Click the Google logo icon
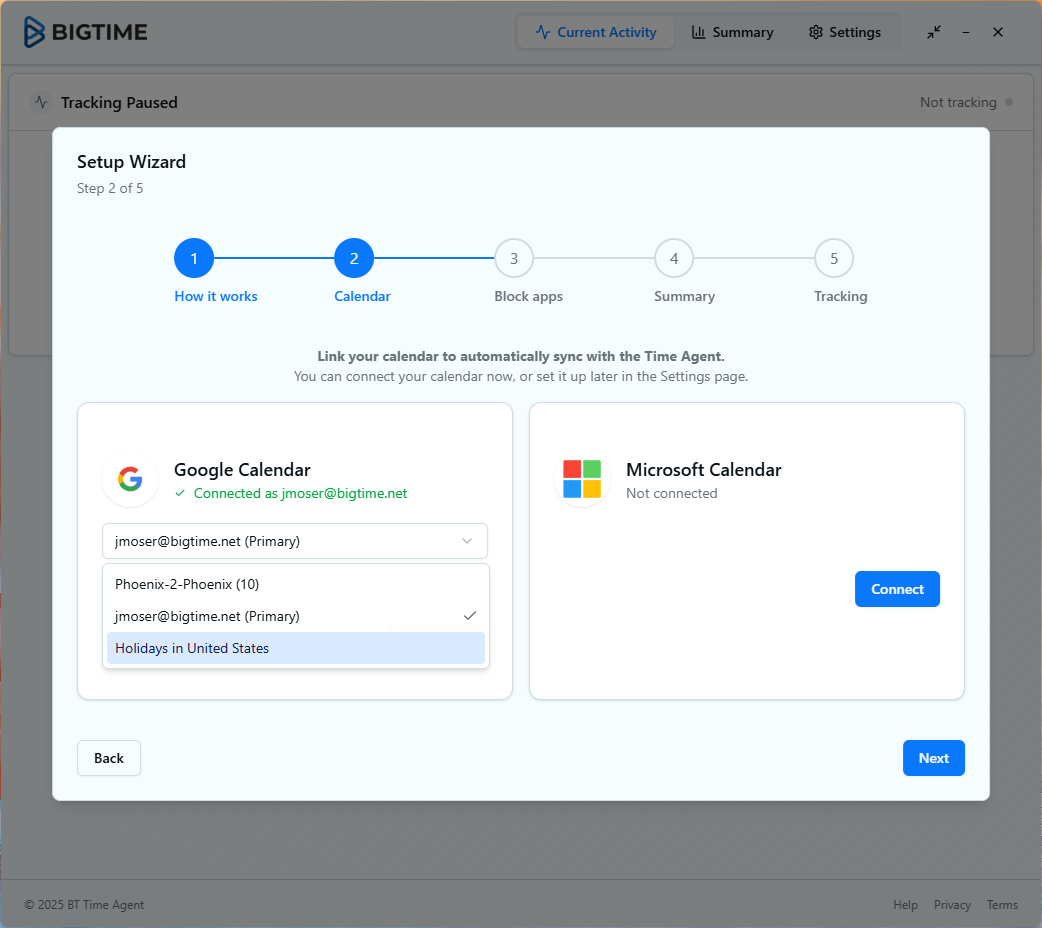 130,479
